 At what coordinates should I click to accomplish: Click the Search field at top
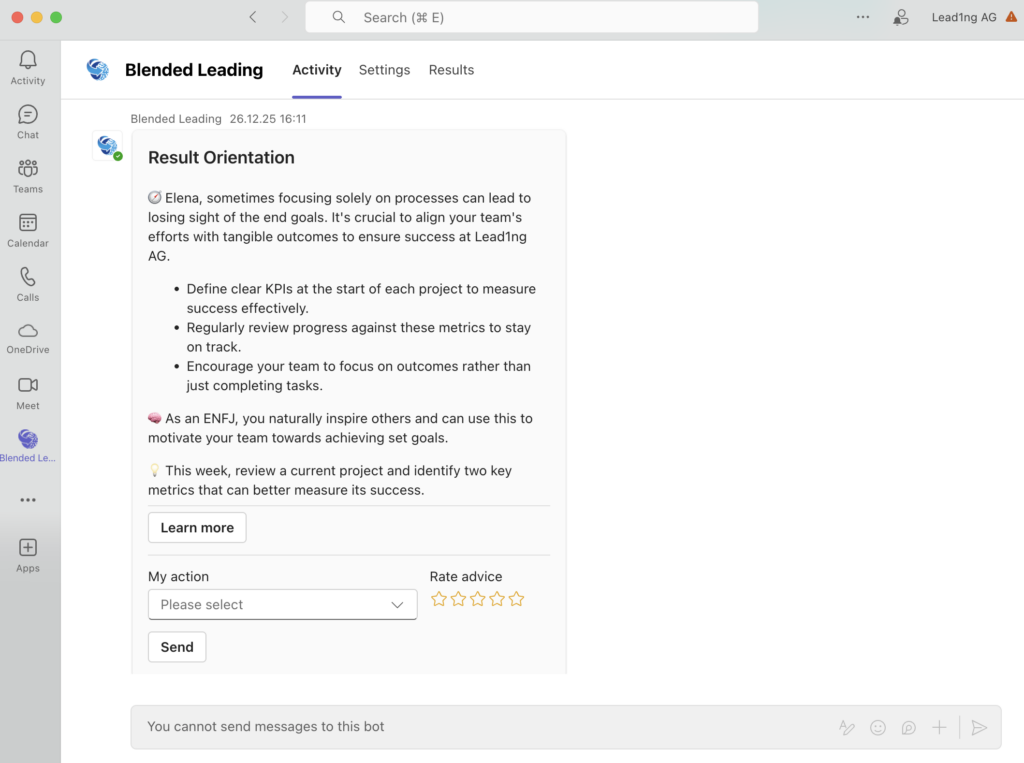click(531, 17)
